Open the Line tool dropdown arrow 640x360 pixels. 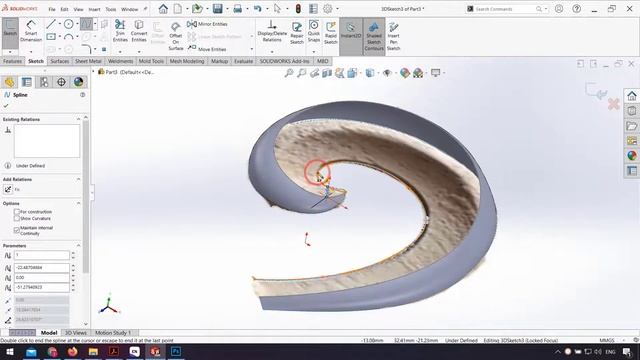[59, 24]
